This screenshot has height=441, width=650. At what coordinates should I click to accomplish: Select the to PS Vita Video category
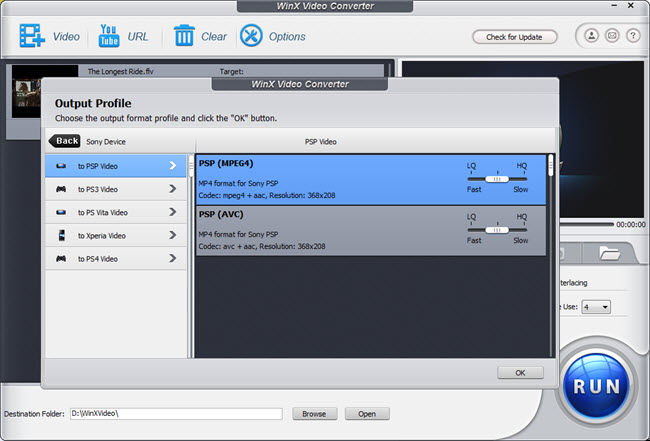coord(116,213)
